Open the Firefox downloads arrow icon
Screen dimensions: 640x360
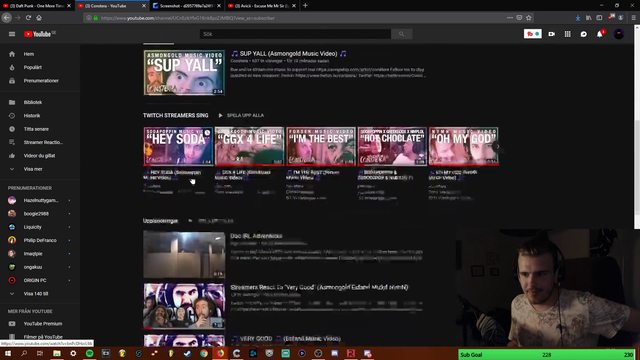(x=578, y=18)
